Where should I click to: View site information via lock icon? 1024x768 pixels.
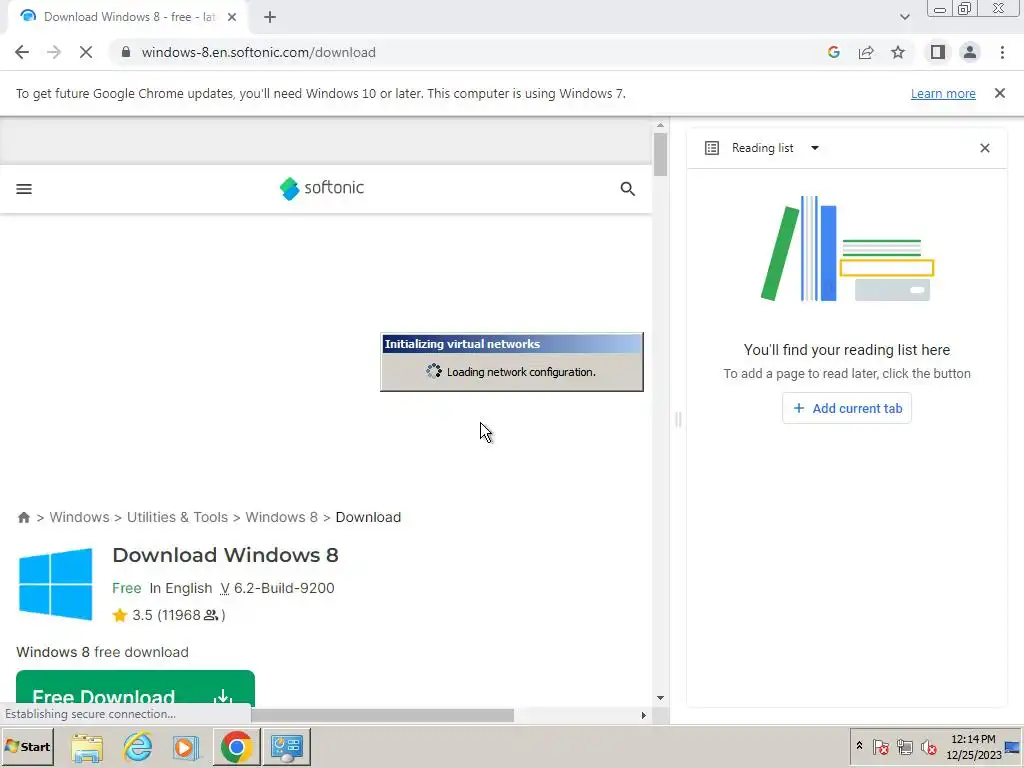click(x=126, y=52)
